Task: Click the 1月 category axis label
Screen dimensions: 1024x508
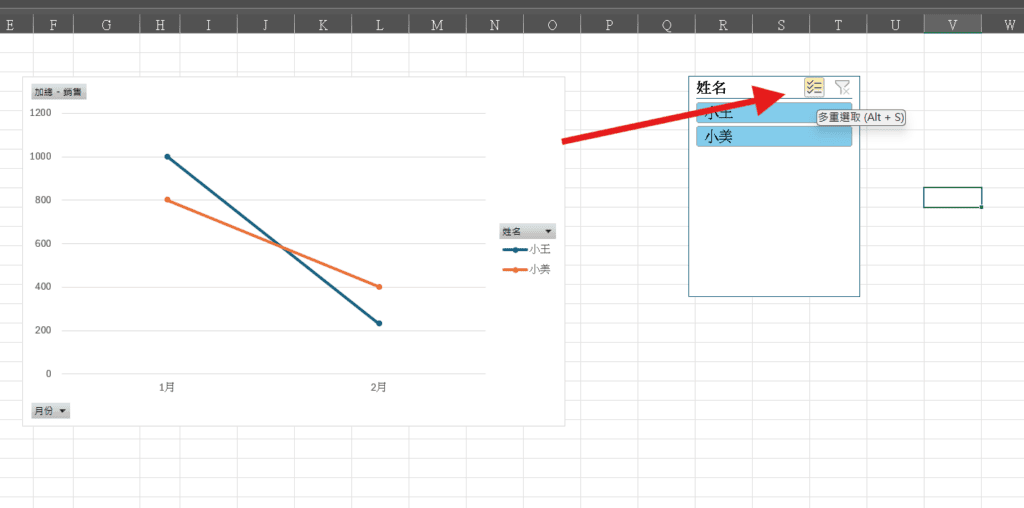Action: coord(167,387)
